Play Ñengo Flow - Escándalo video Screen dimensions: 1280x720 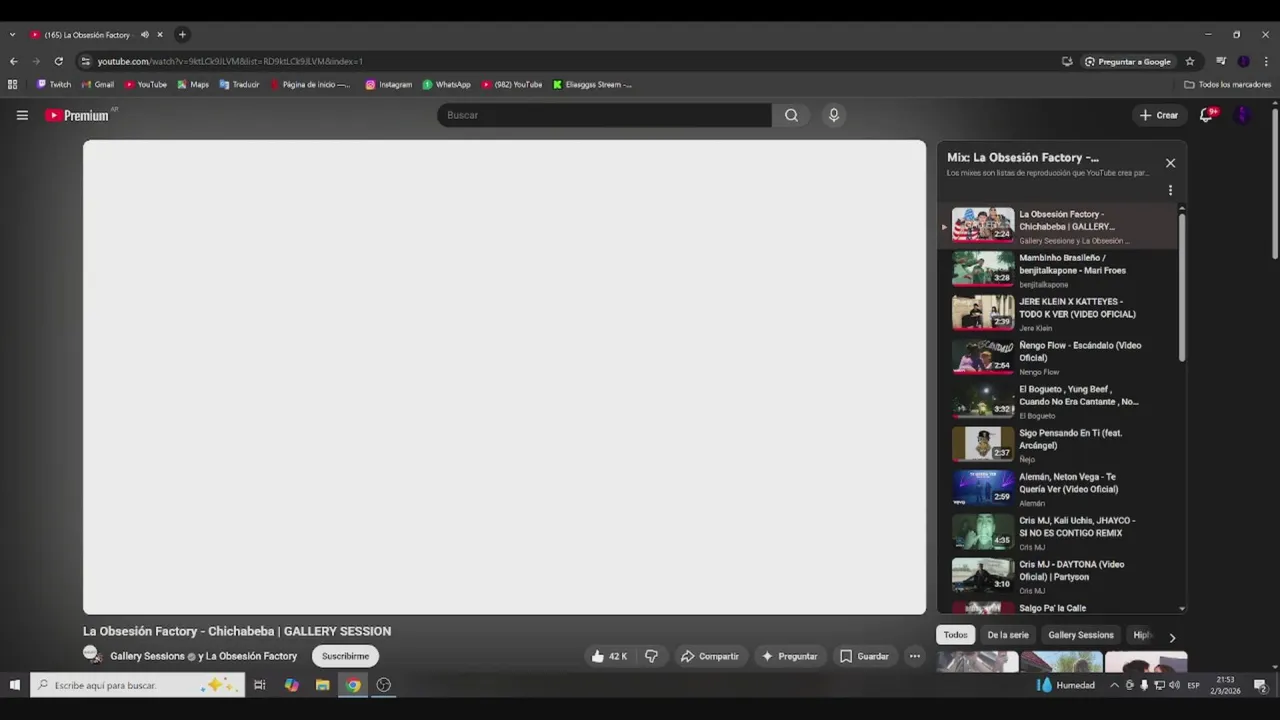pos(1060,357)
